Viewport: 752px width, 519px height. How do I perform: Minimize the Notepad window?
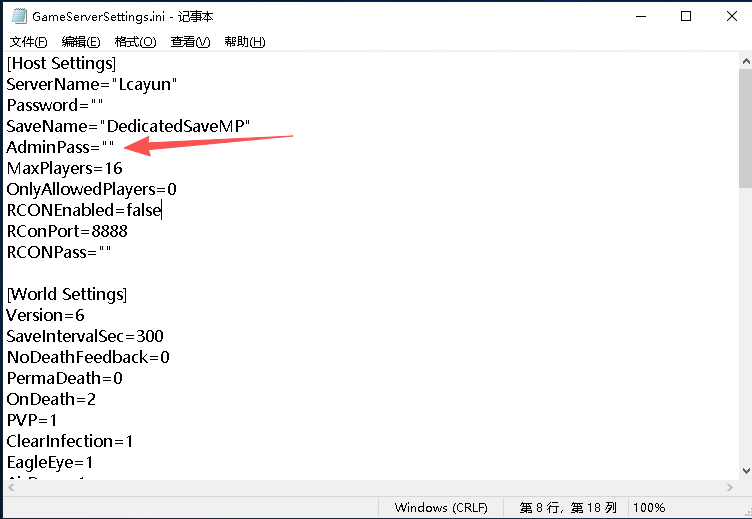[x=639, y=17]
